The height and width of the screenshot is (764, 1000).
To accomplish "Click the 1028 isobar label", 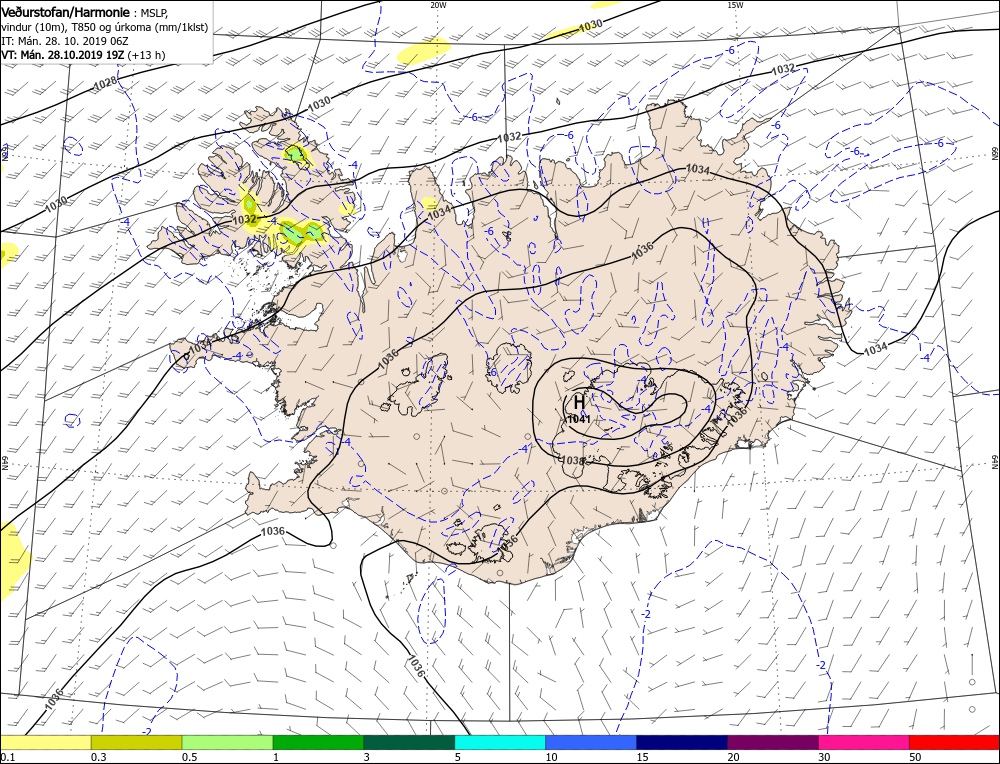I will pos(105,83).
